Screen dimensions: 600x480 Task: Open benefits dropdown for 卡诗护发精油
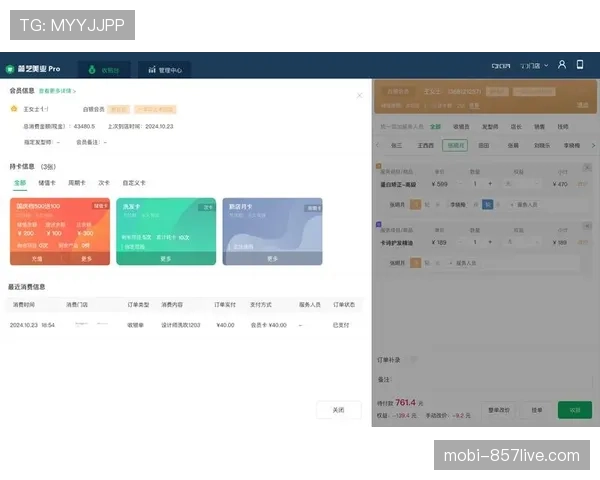(x=522, y=242)
